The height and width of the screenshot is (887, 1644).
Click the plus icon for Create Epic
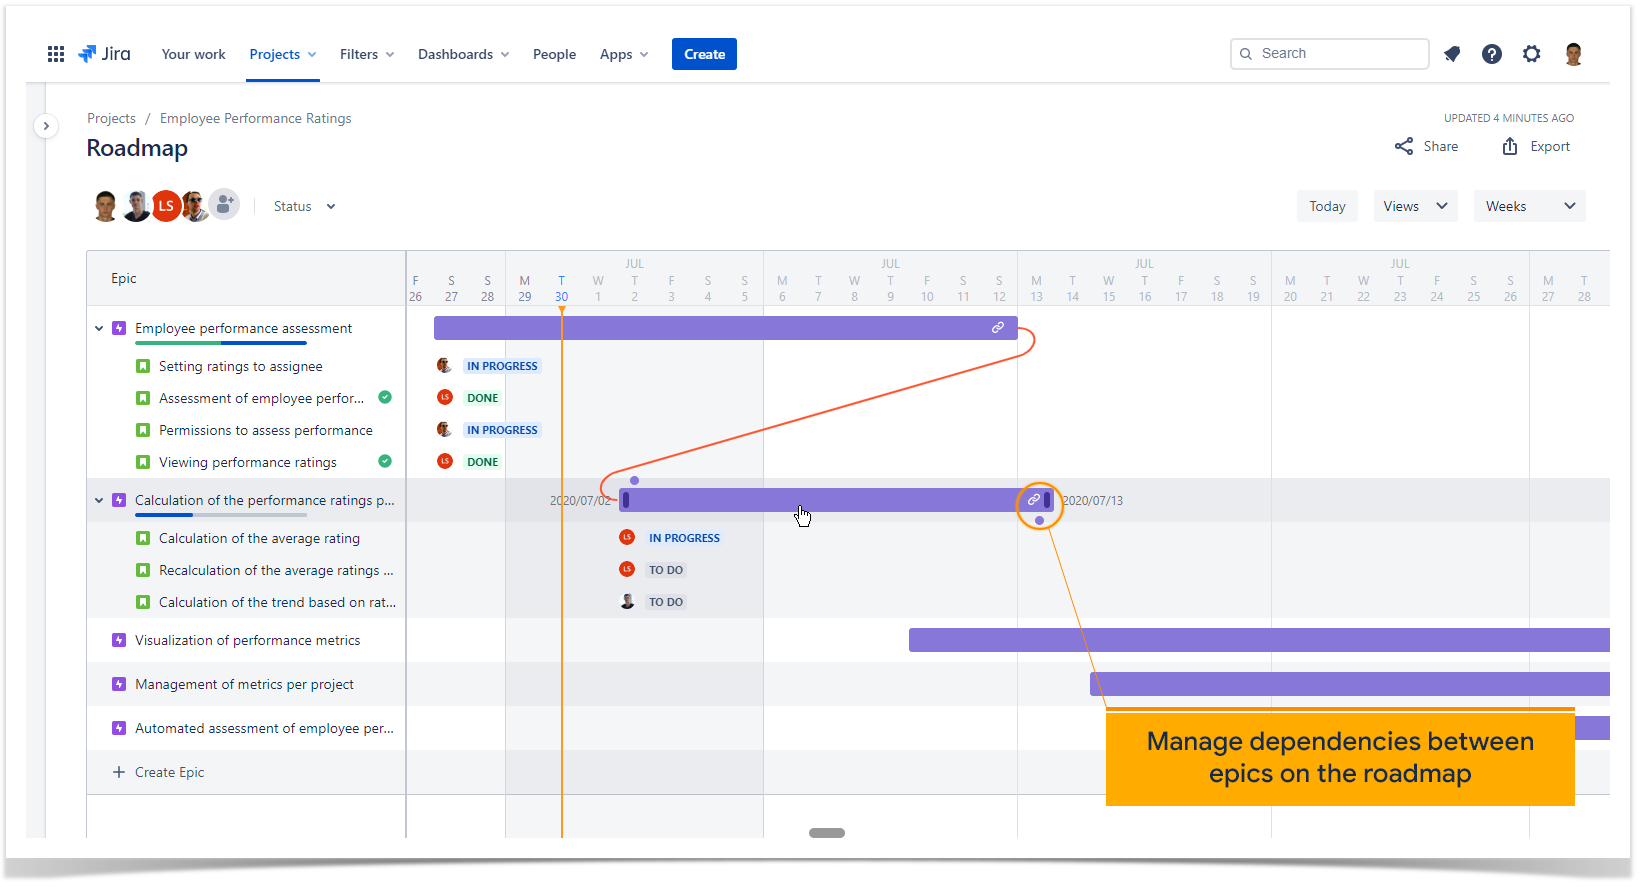coord(119,772)
